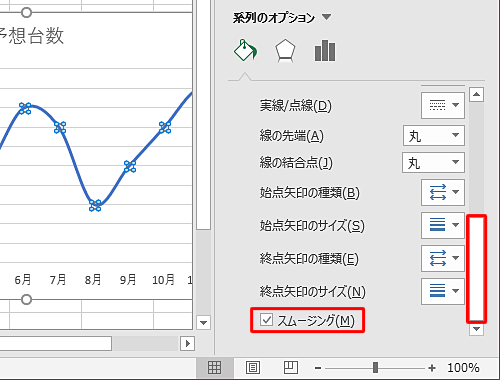
Task: Click the 始点矢印の種類(B) label
Action: [x=310, y=193]
